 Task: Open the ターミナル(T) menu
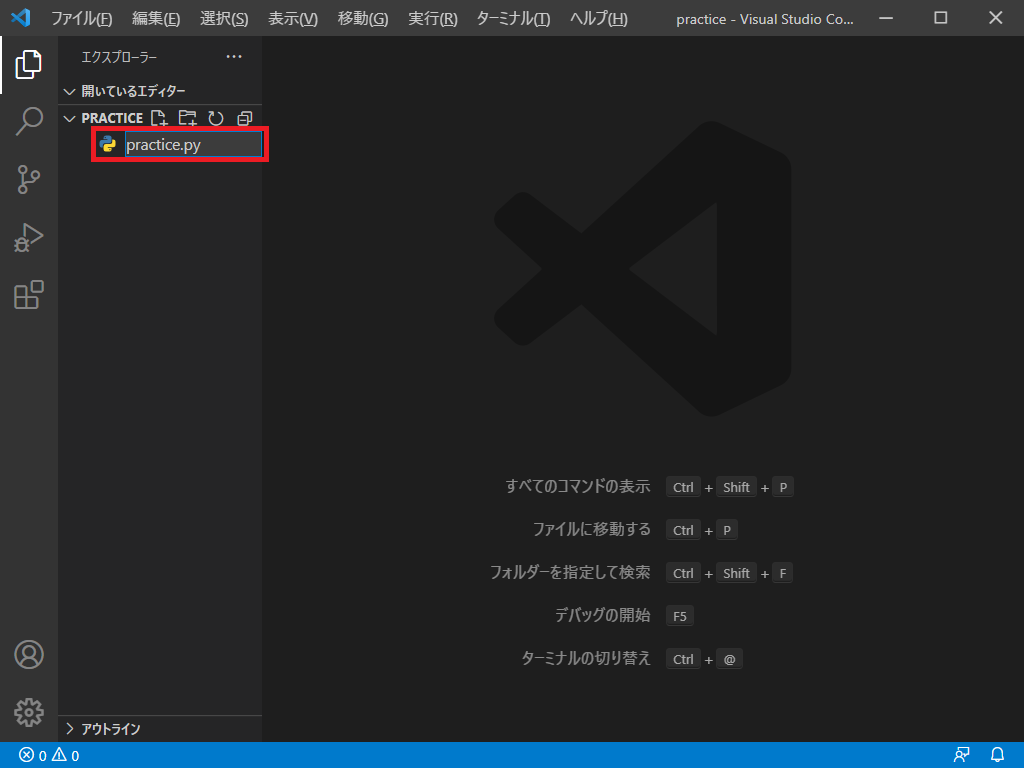point(513,18)
